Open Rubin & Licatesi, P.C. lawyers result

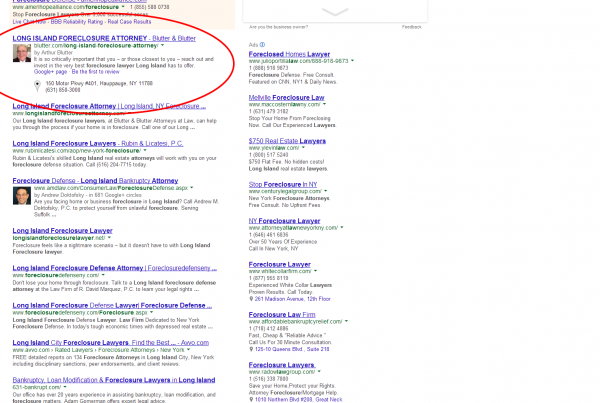point(98,144)
